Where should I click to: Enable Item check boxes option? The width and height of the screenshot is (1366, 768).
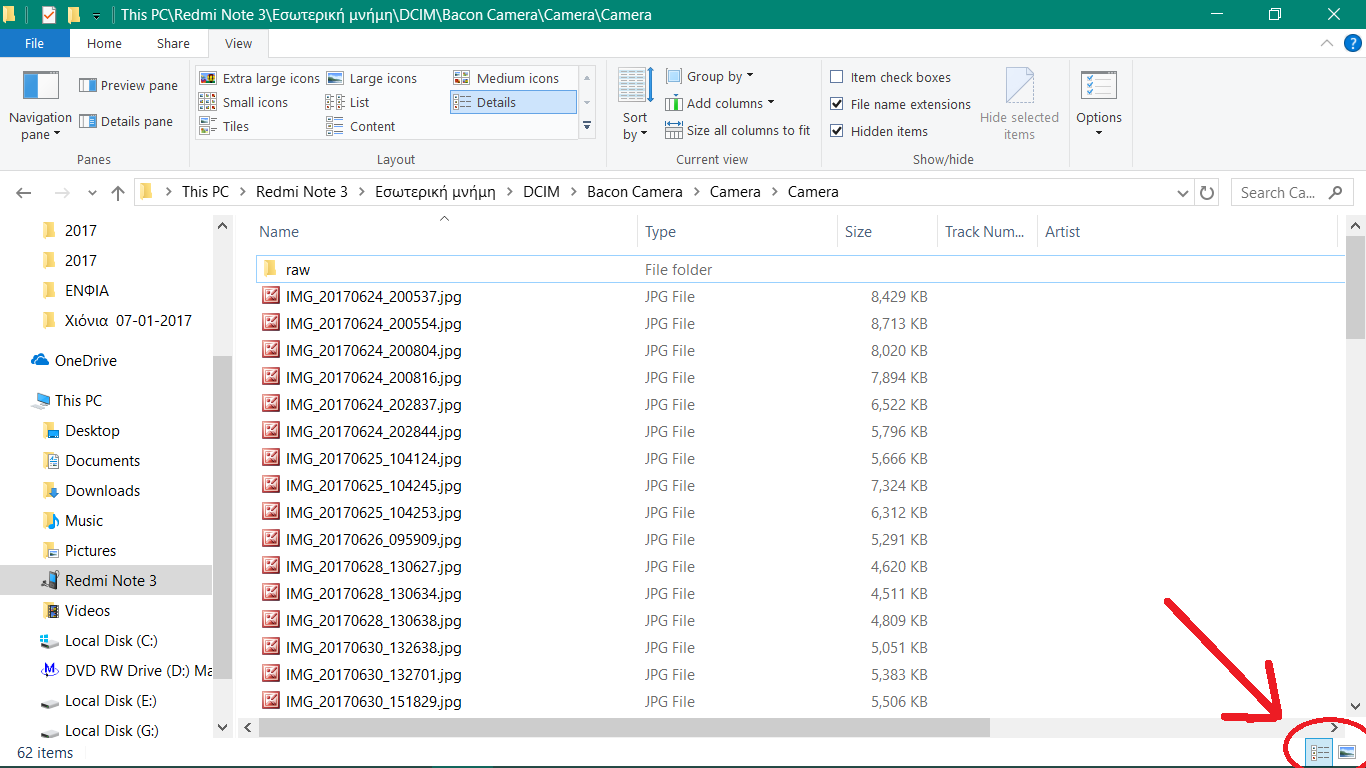(x=837, y=77)
